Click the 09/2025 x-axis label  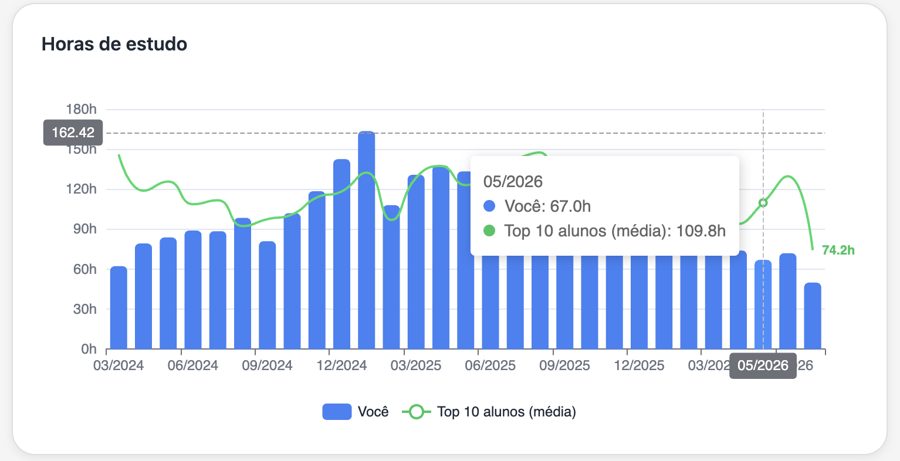tap(565, 366)
